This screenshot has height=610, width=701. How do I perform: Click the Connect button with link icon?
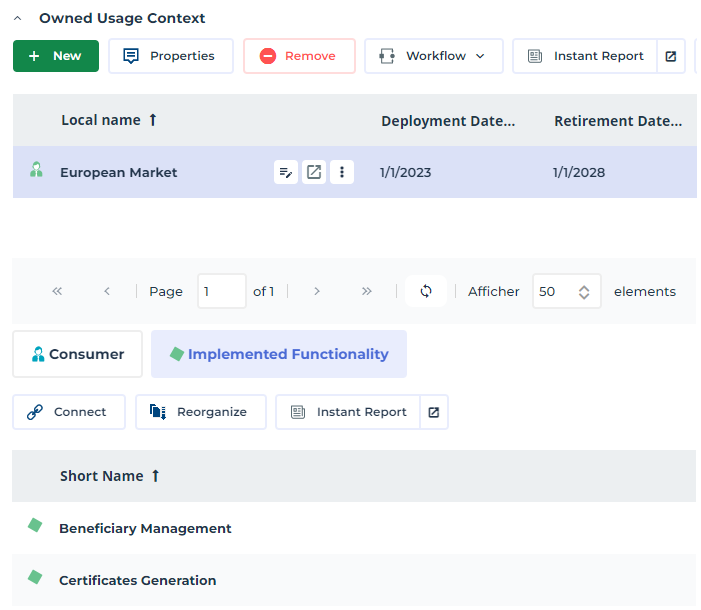68,412
